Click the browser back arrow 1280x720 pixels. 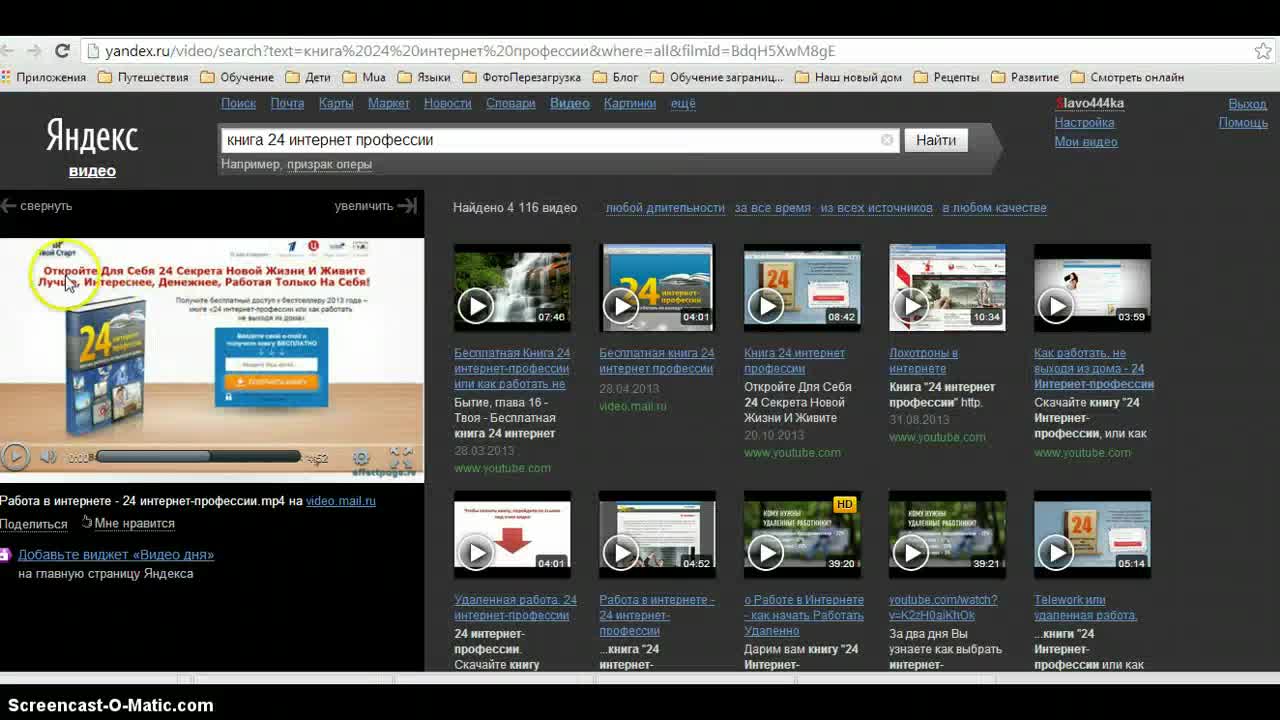pos(9,51)
